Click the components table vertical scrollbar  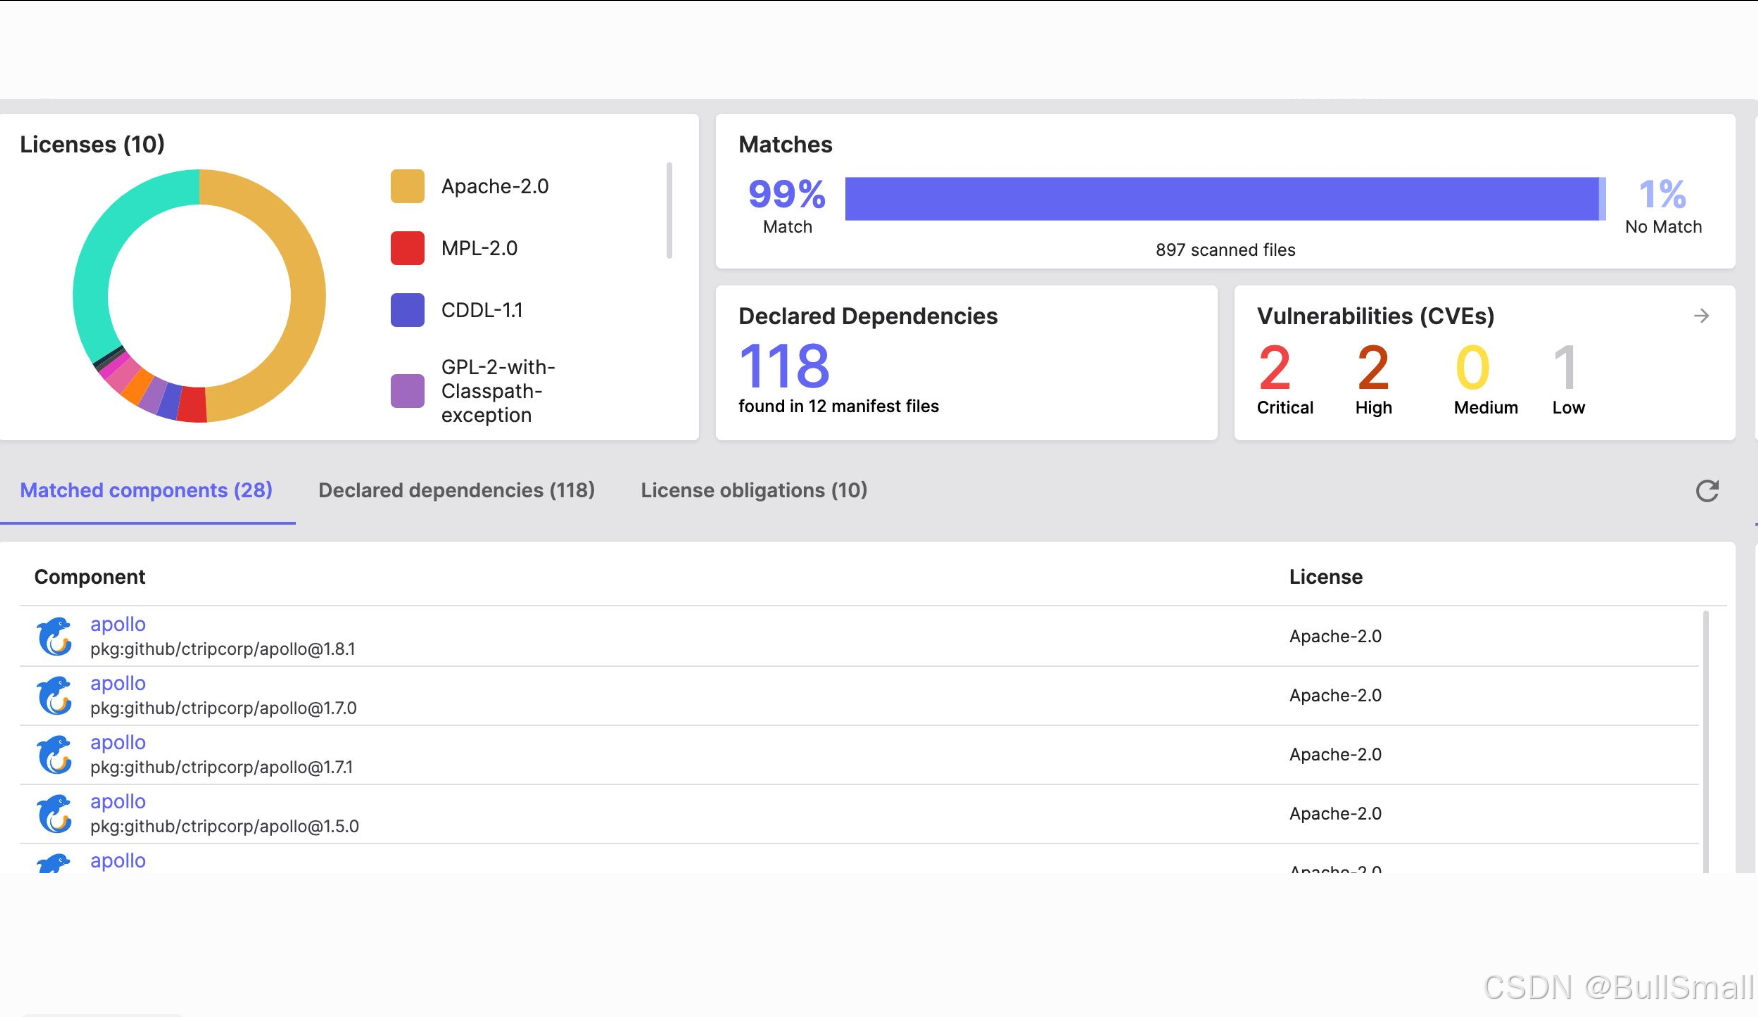[1706, 740]
